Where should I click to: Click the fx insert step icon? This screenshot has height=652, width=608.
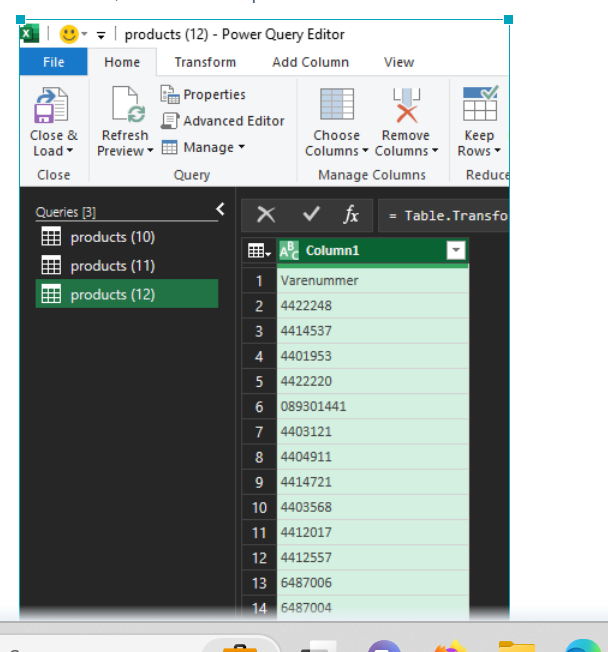pos(351,215)
